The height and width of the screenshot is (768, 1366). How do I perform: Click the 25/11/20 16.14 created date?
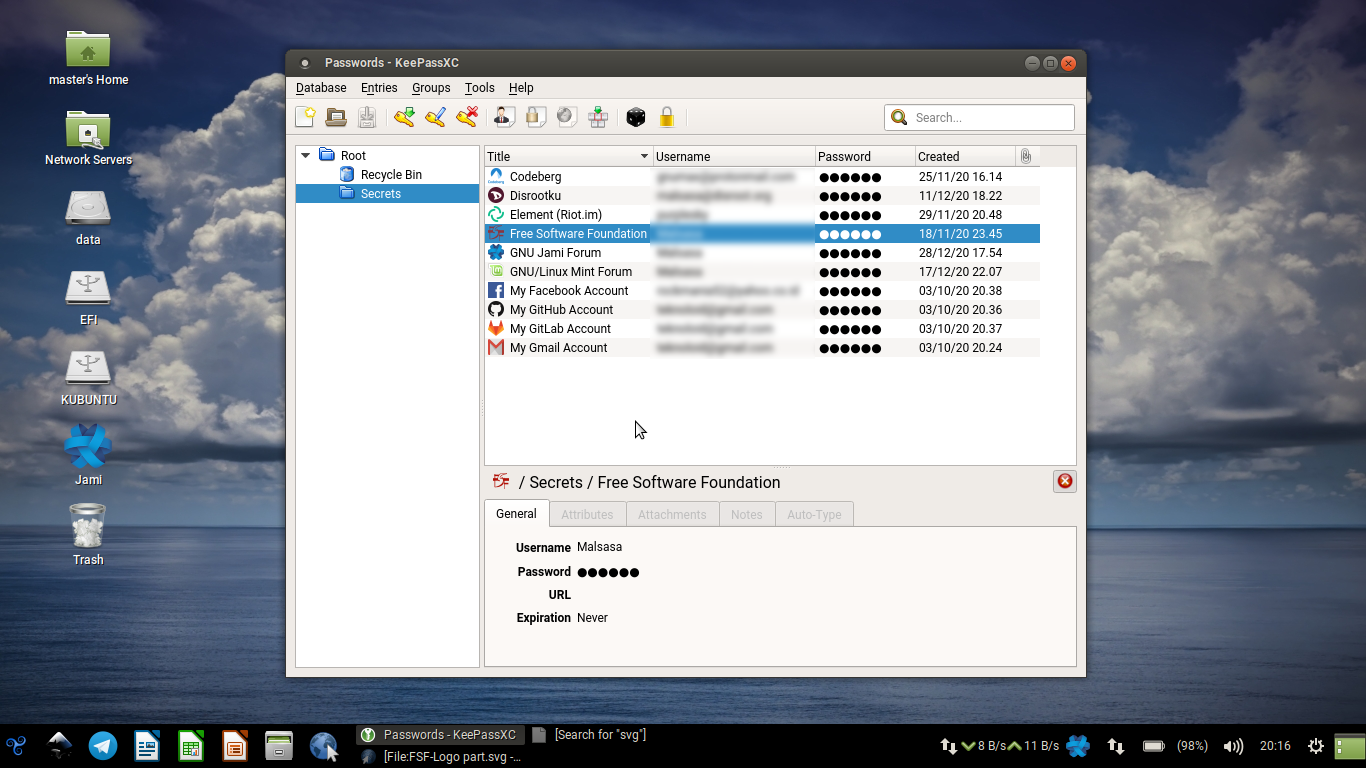tap(960, 176)
